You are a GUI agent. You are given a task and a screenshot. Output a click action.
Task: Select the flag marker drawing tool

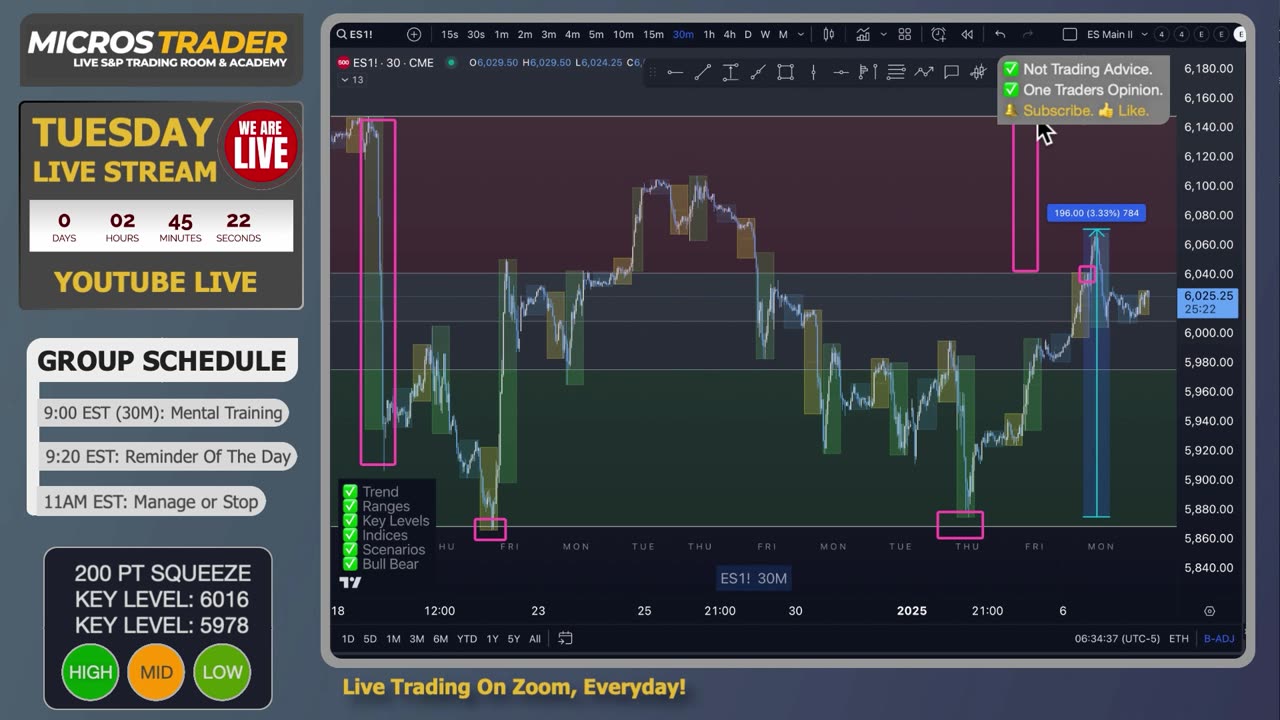(868, 72)
